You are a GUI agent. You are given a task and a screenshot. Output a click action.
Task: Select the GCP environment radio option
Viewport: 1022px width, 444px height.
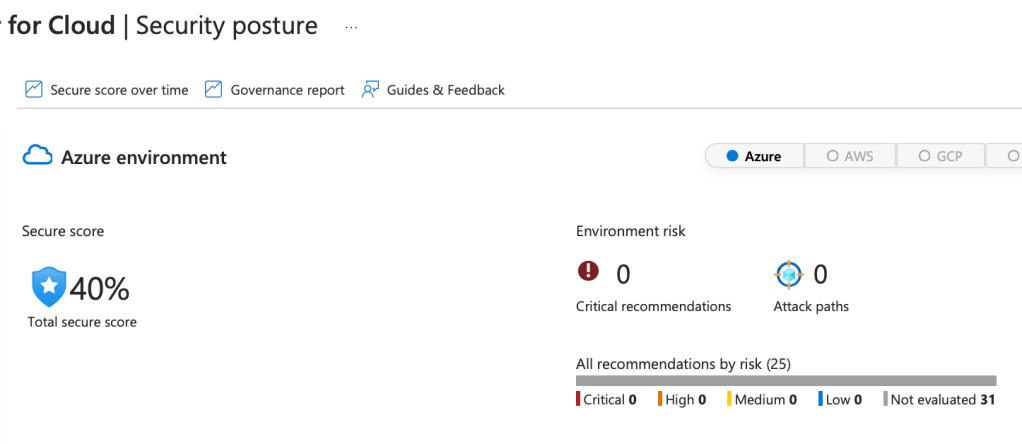pyautogui.click(x=940, y=156)
